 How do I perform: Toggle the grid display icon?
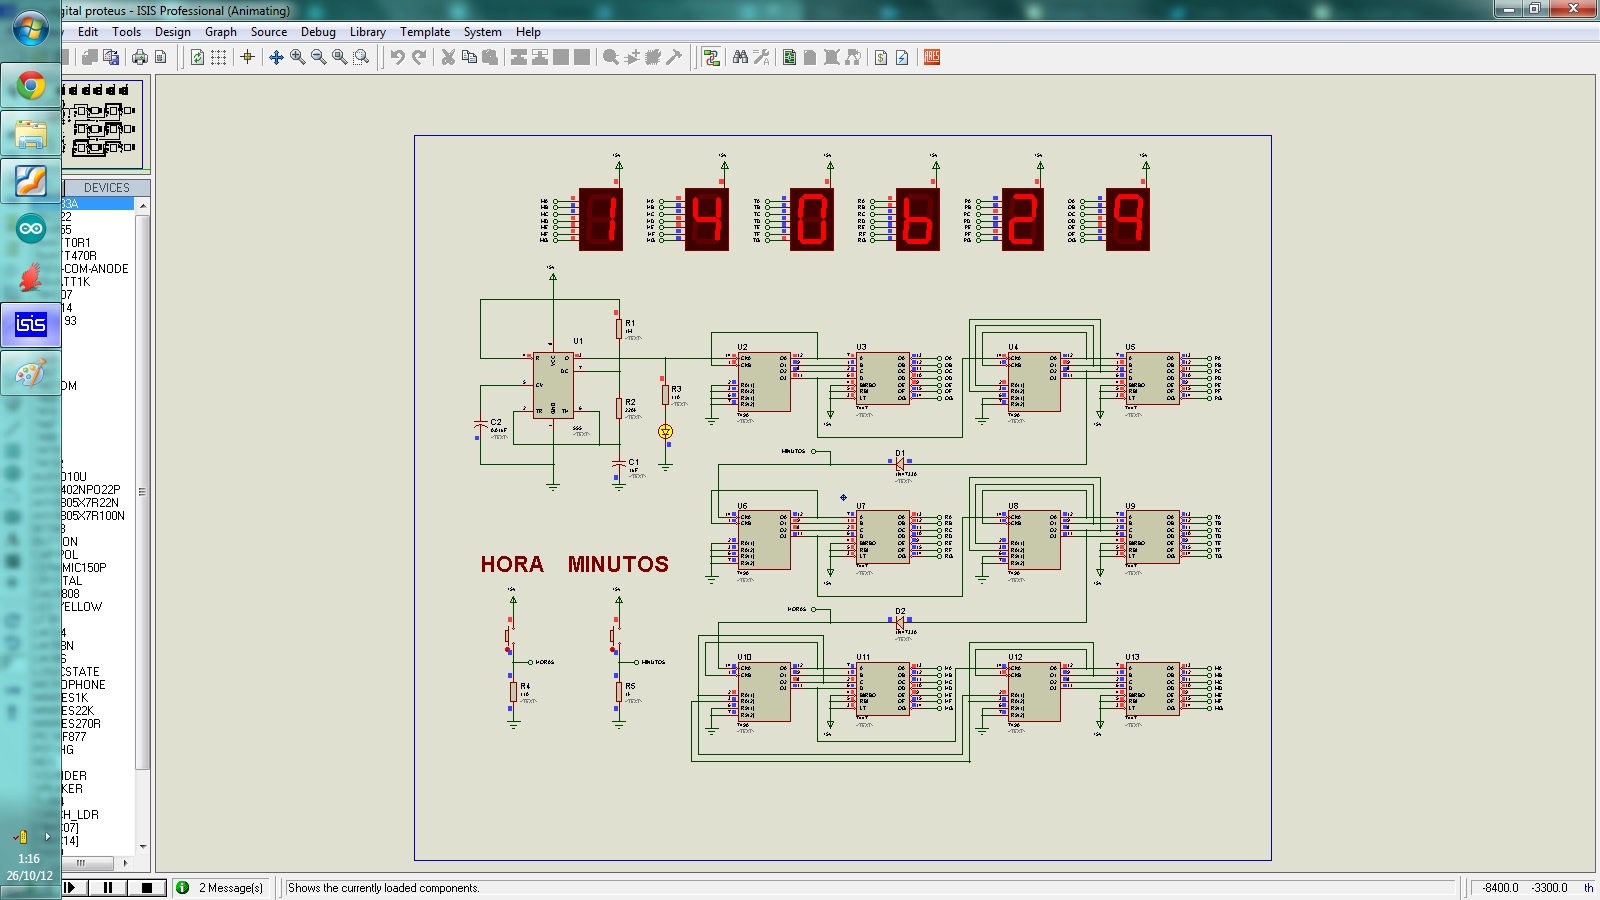pyautogui.click(x=218, y=58)
